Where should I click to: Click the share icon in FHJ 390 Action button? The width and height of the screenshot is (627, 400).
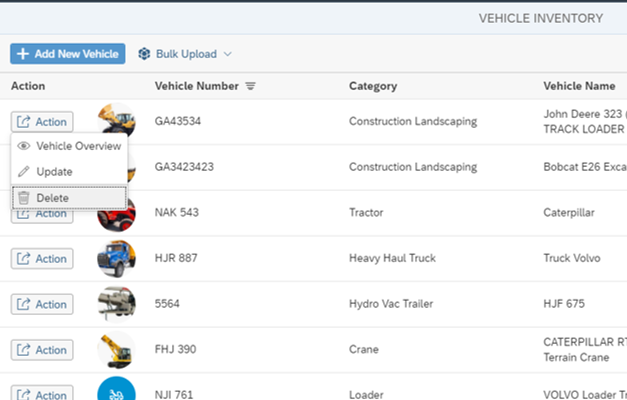pos(23,350)
